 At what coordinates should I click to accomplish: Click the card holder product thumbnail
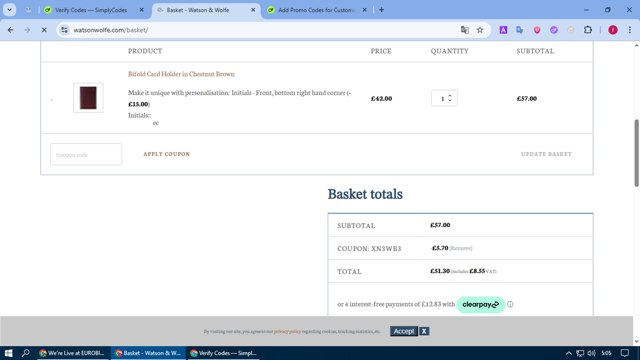click(88, 98)
